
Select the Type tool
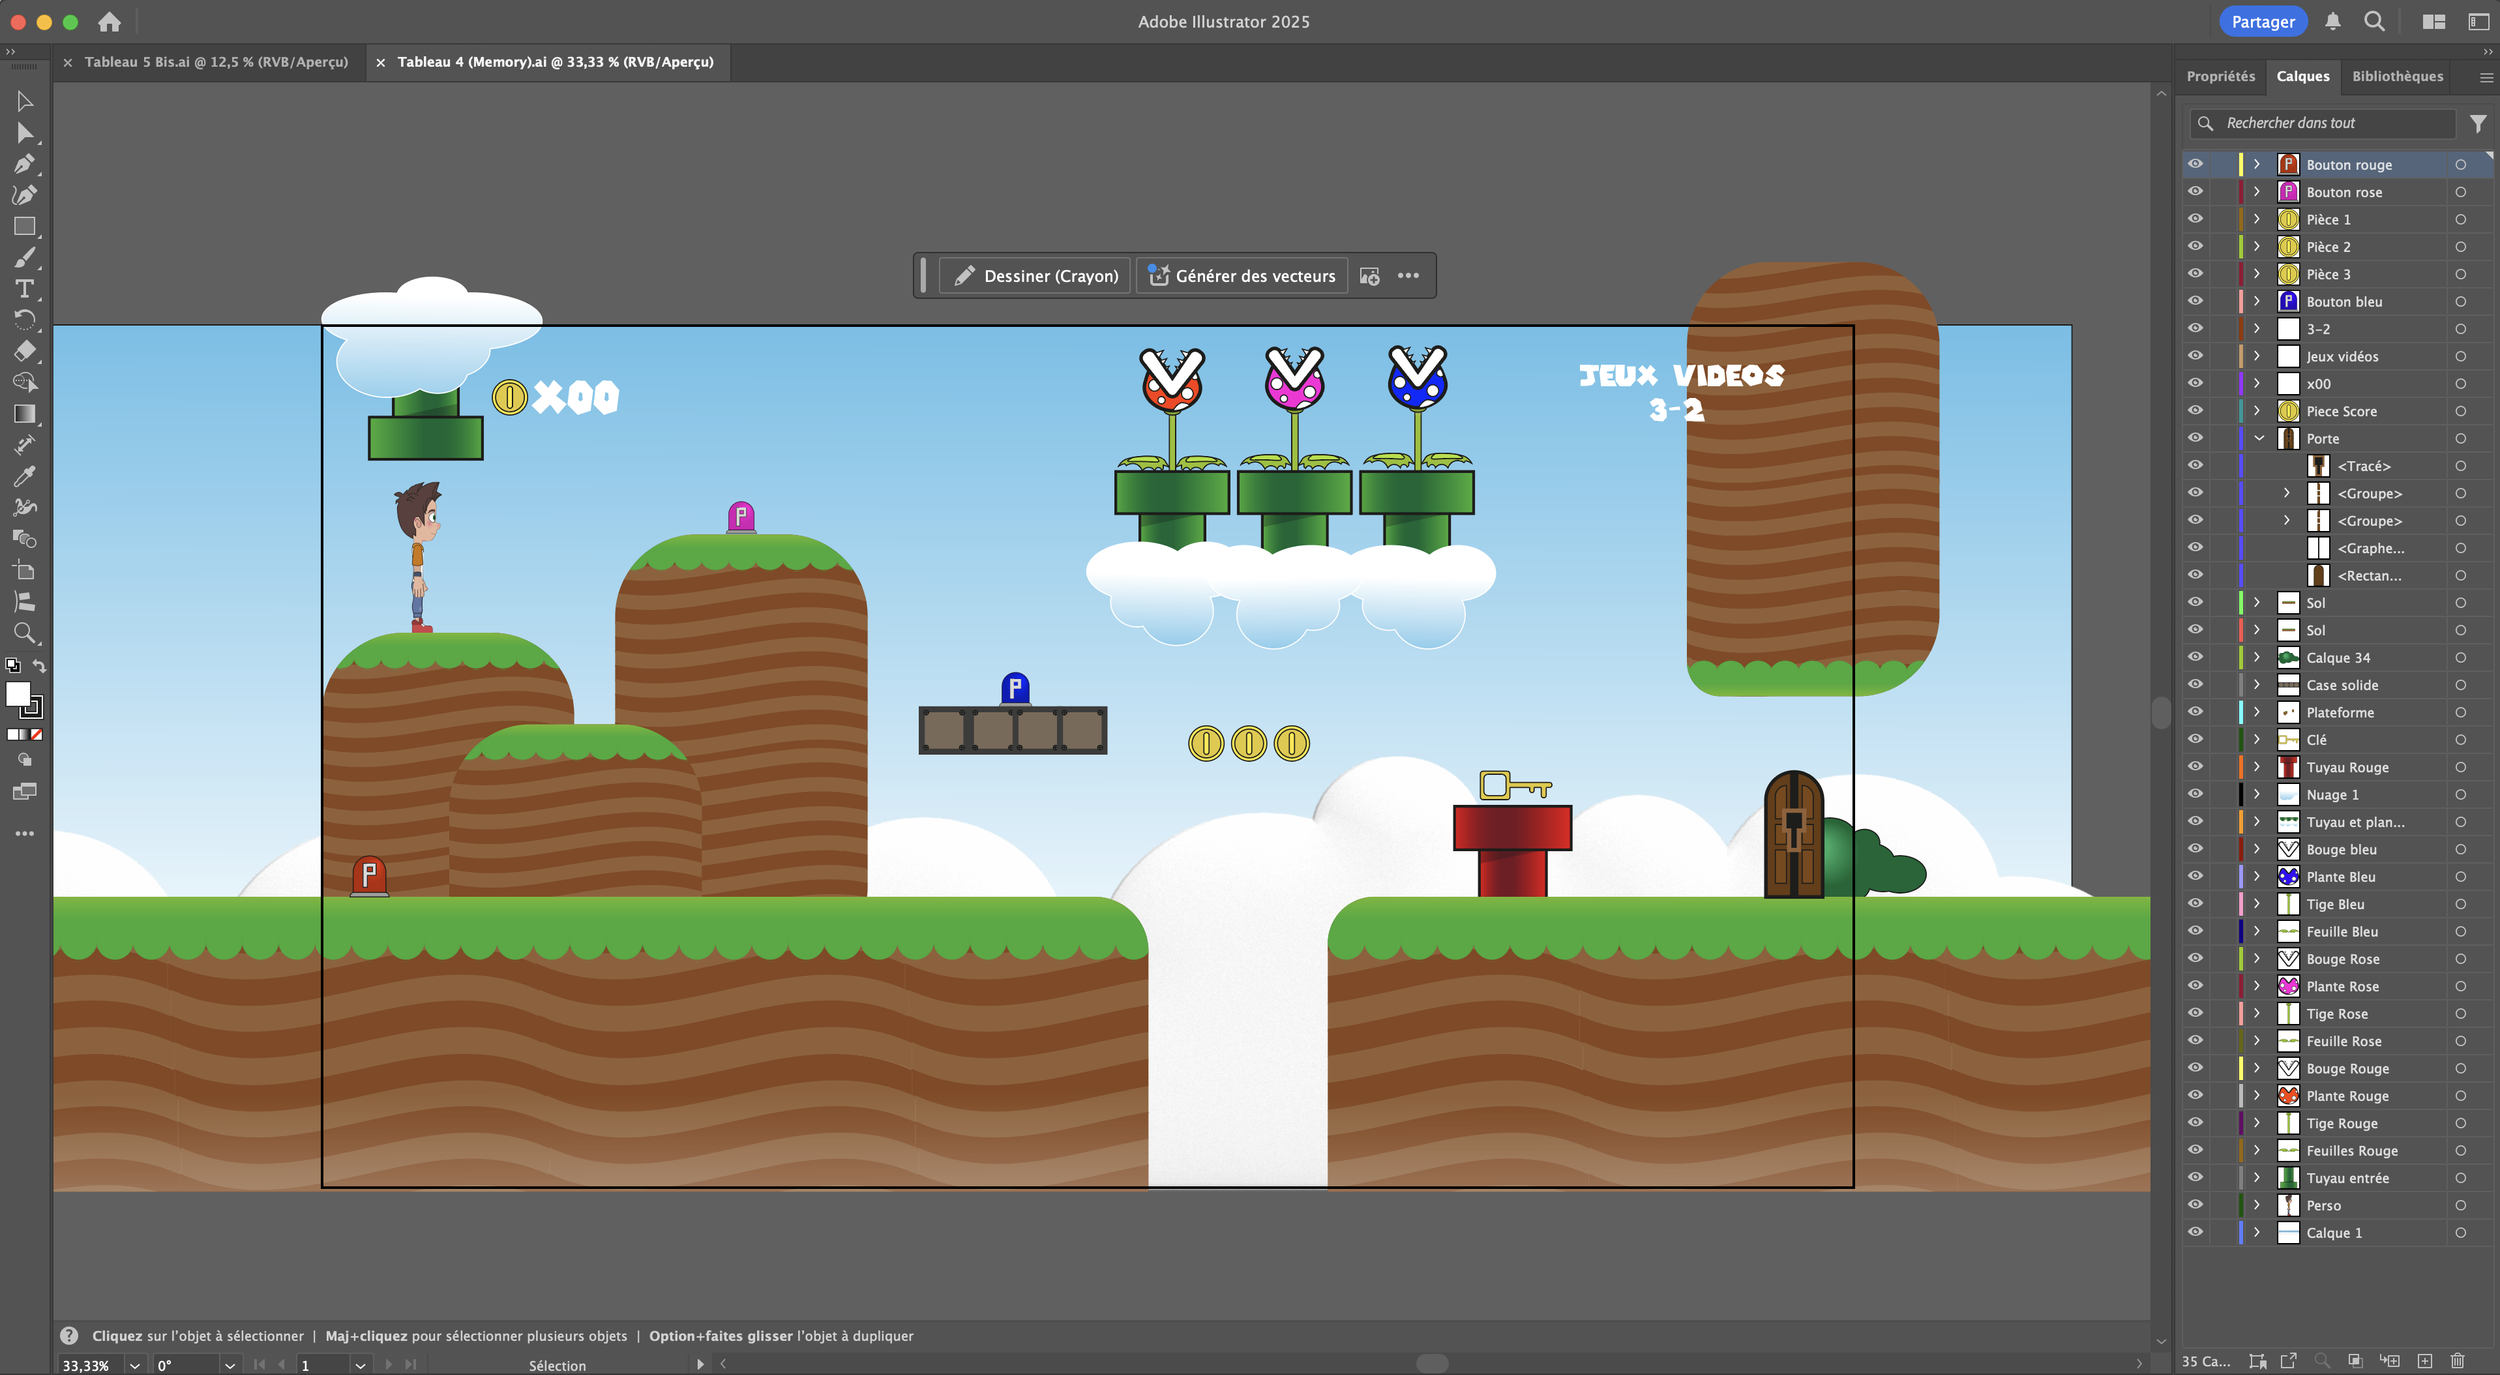[x=25, y=289]
